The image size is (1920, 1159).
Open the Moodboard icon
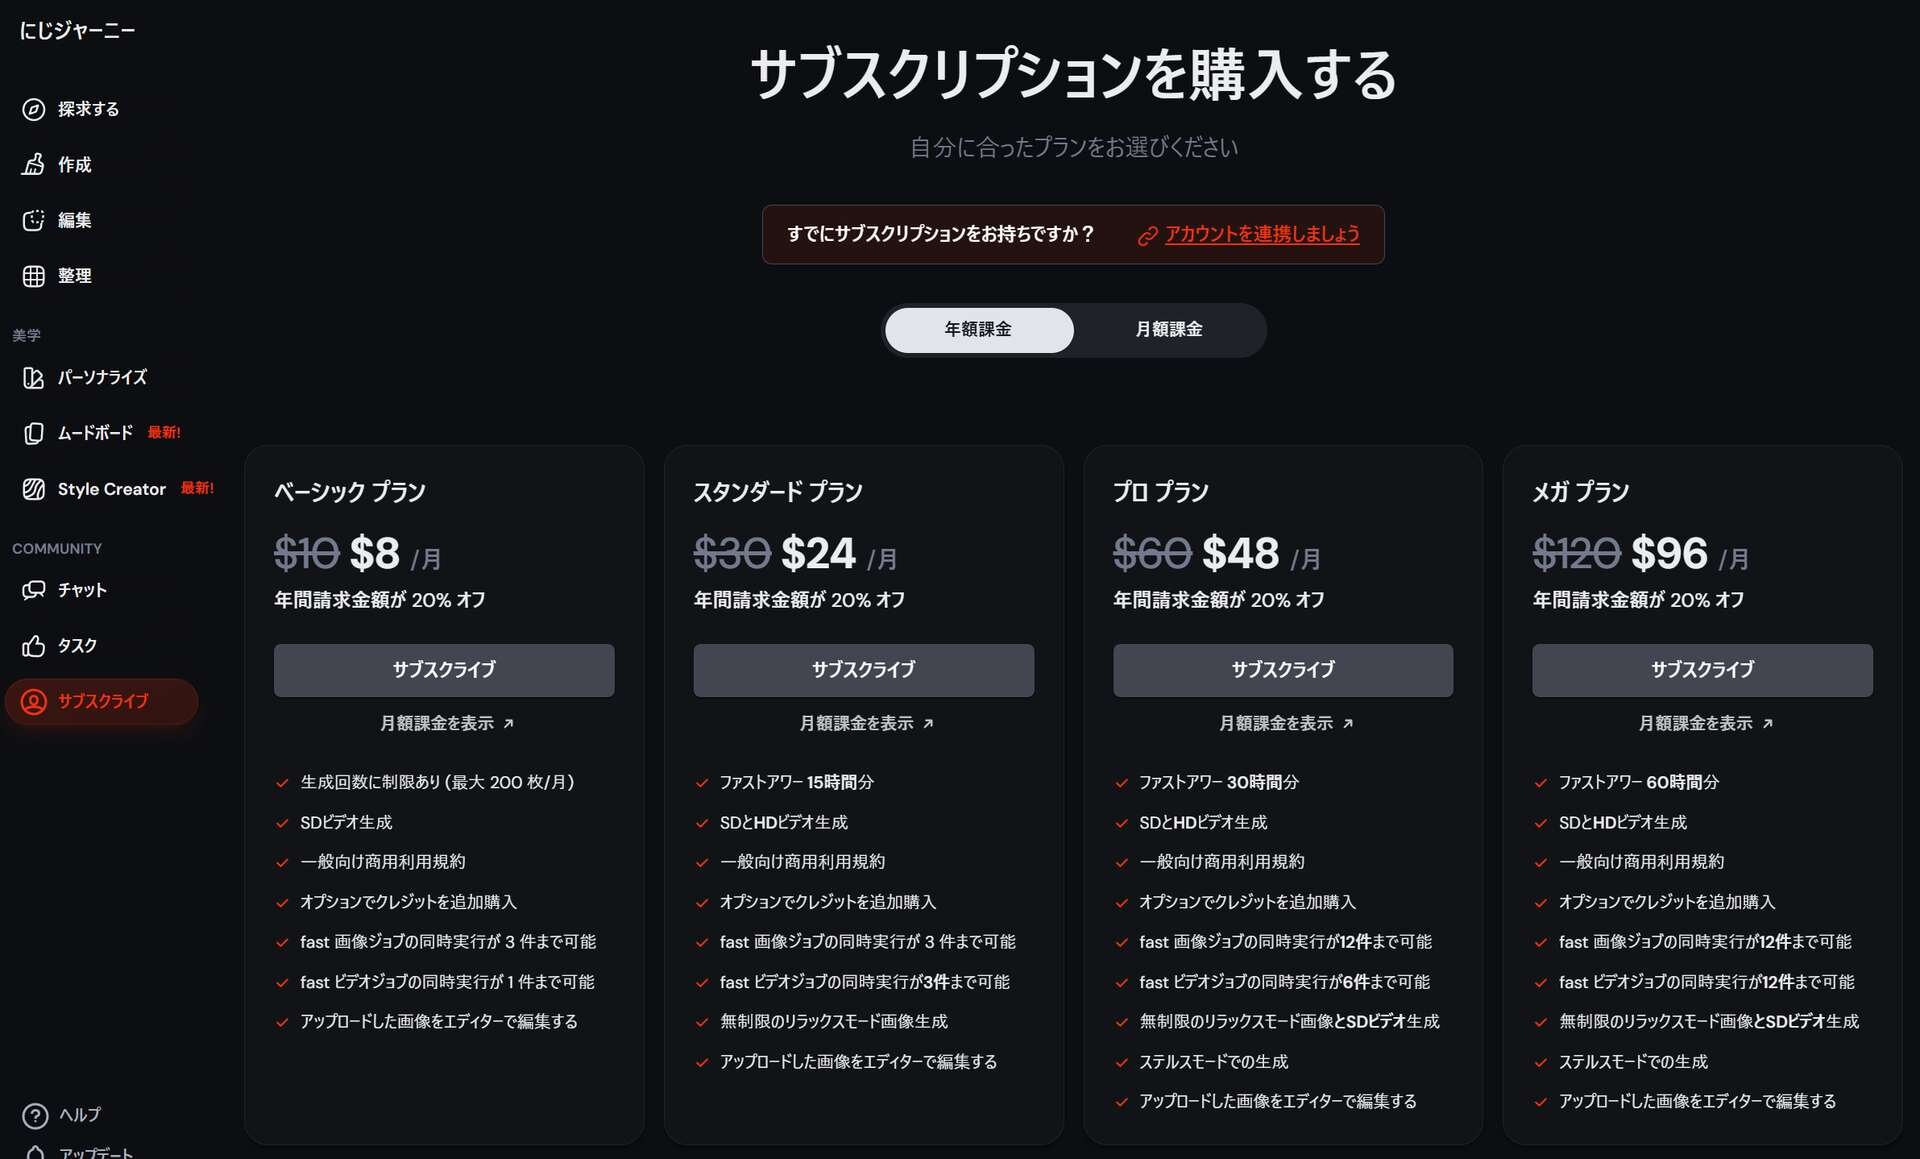pos(34,433)
